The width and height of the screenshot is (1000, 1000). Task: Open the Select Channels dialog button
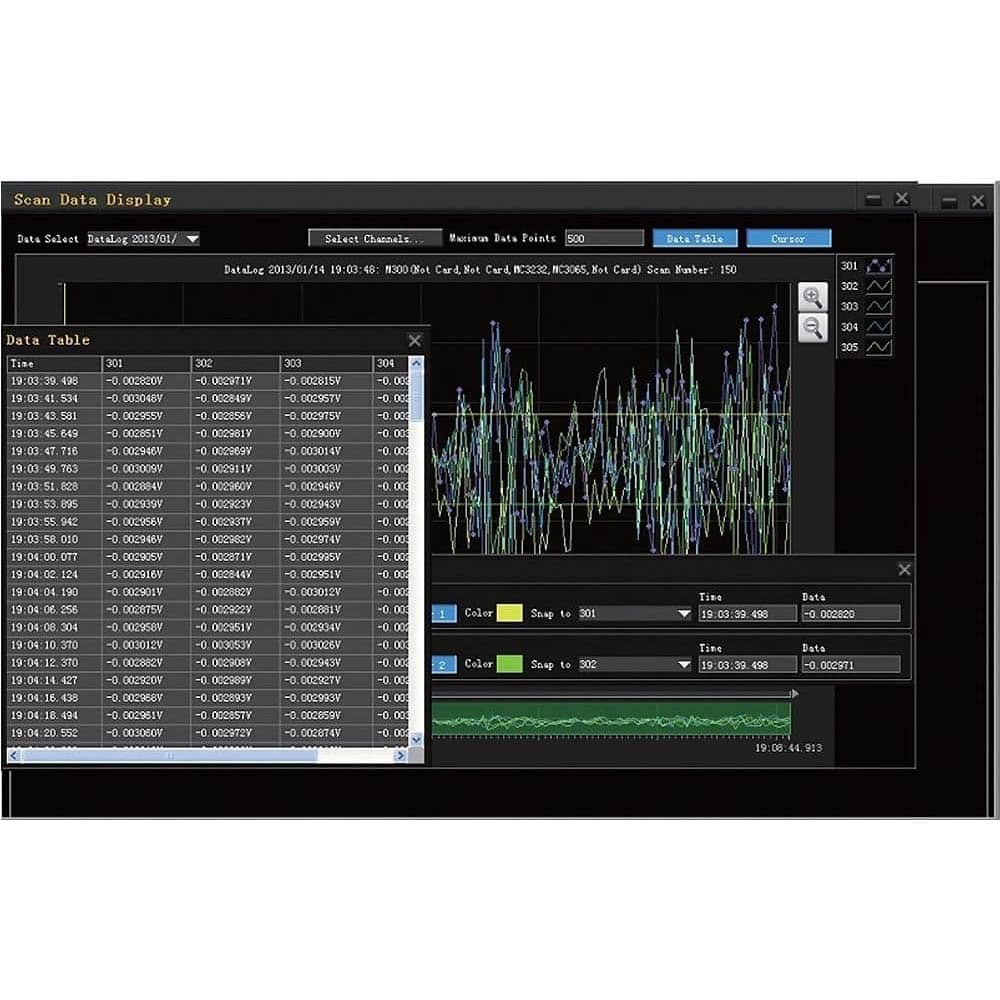[375, 239]
